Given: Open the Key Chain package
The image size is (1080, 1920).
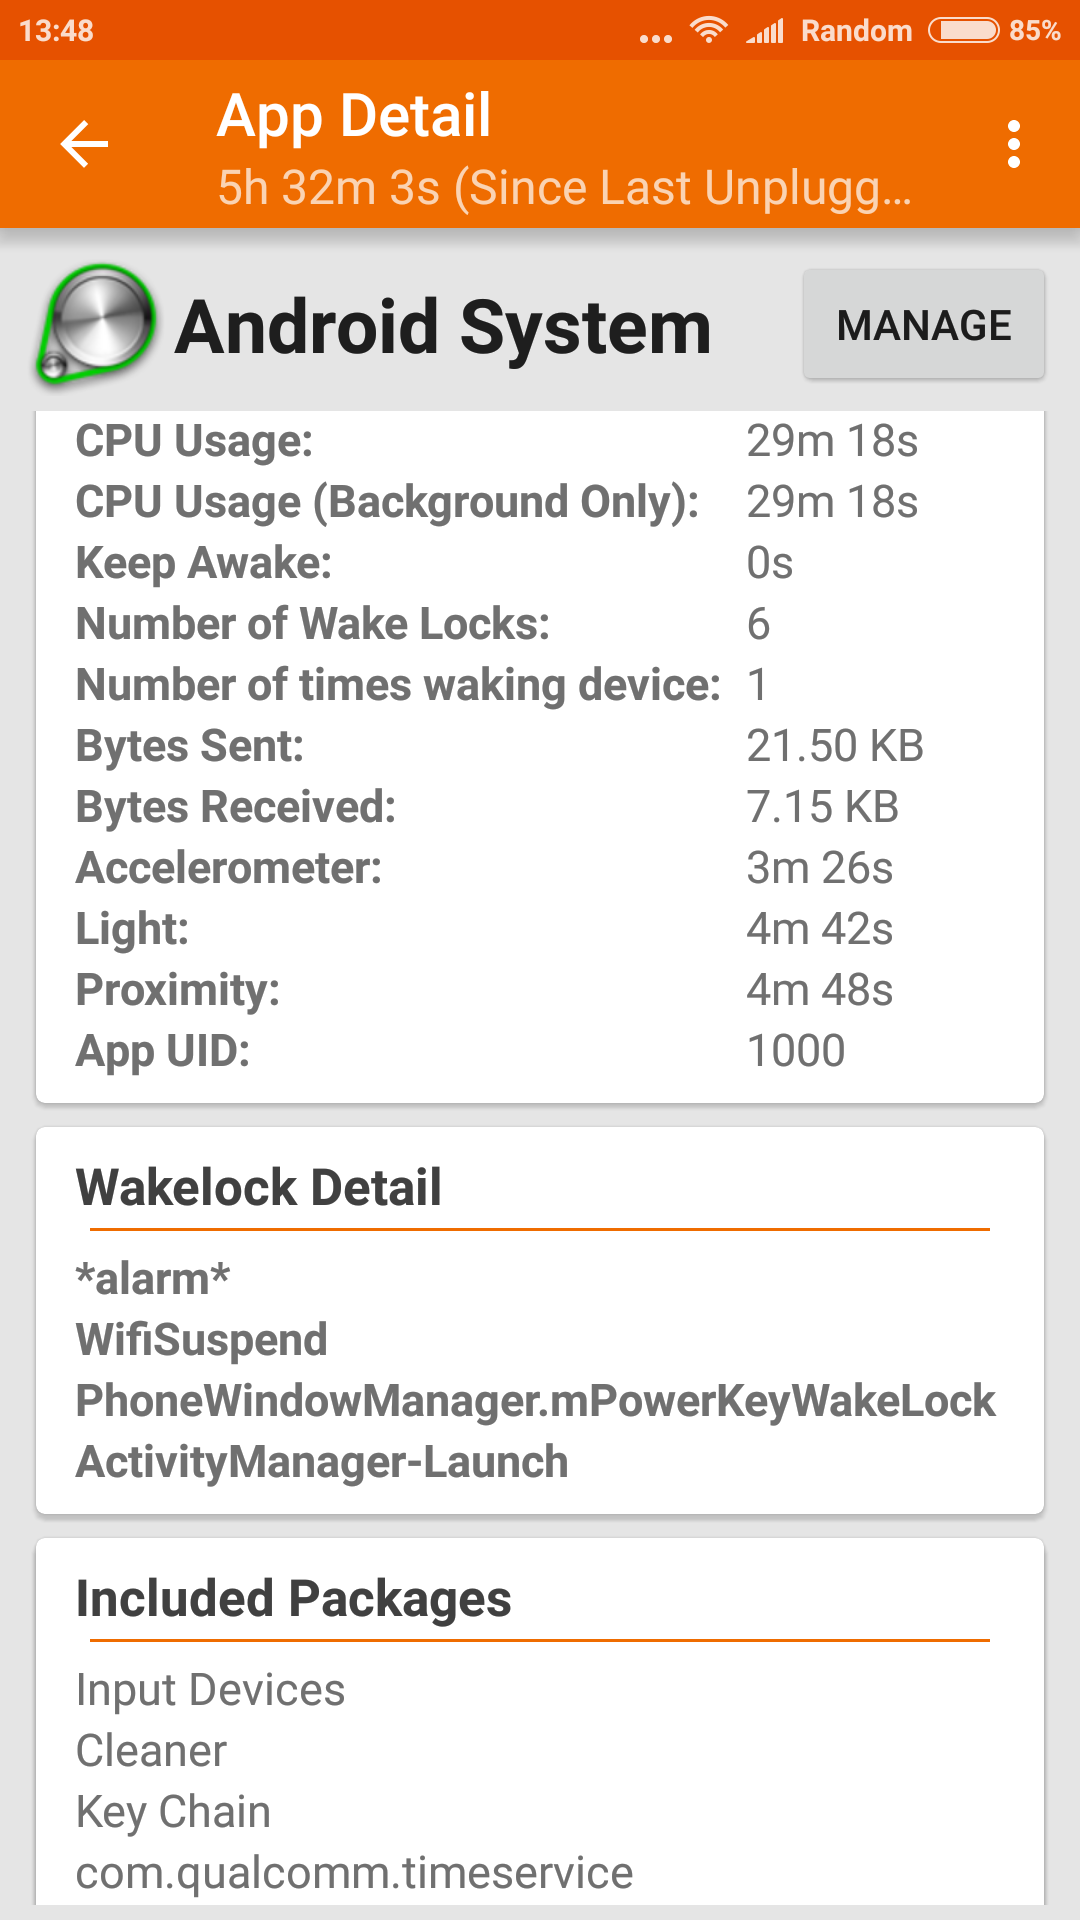Looking at the screenshot, I should [x=174, y=1812].
